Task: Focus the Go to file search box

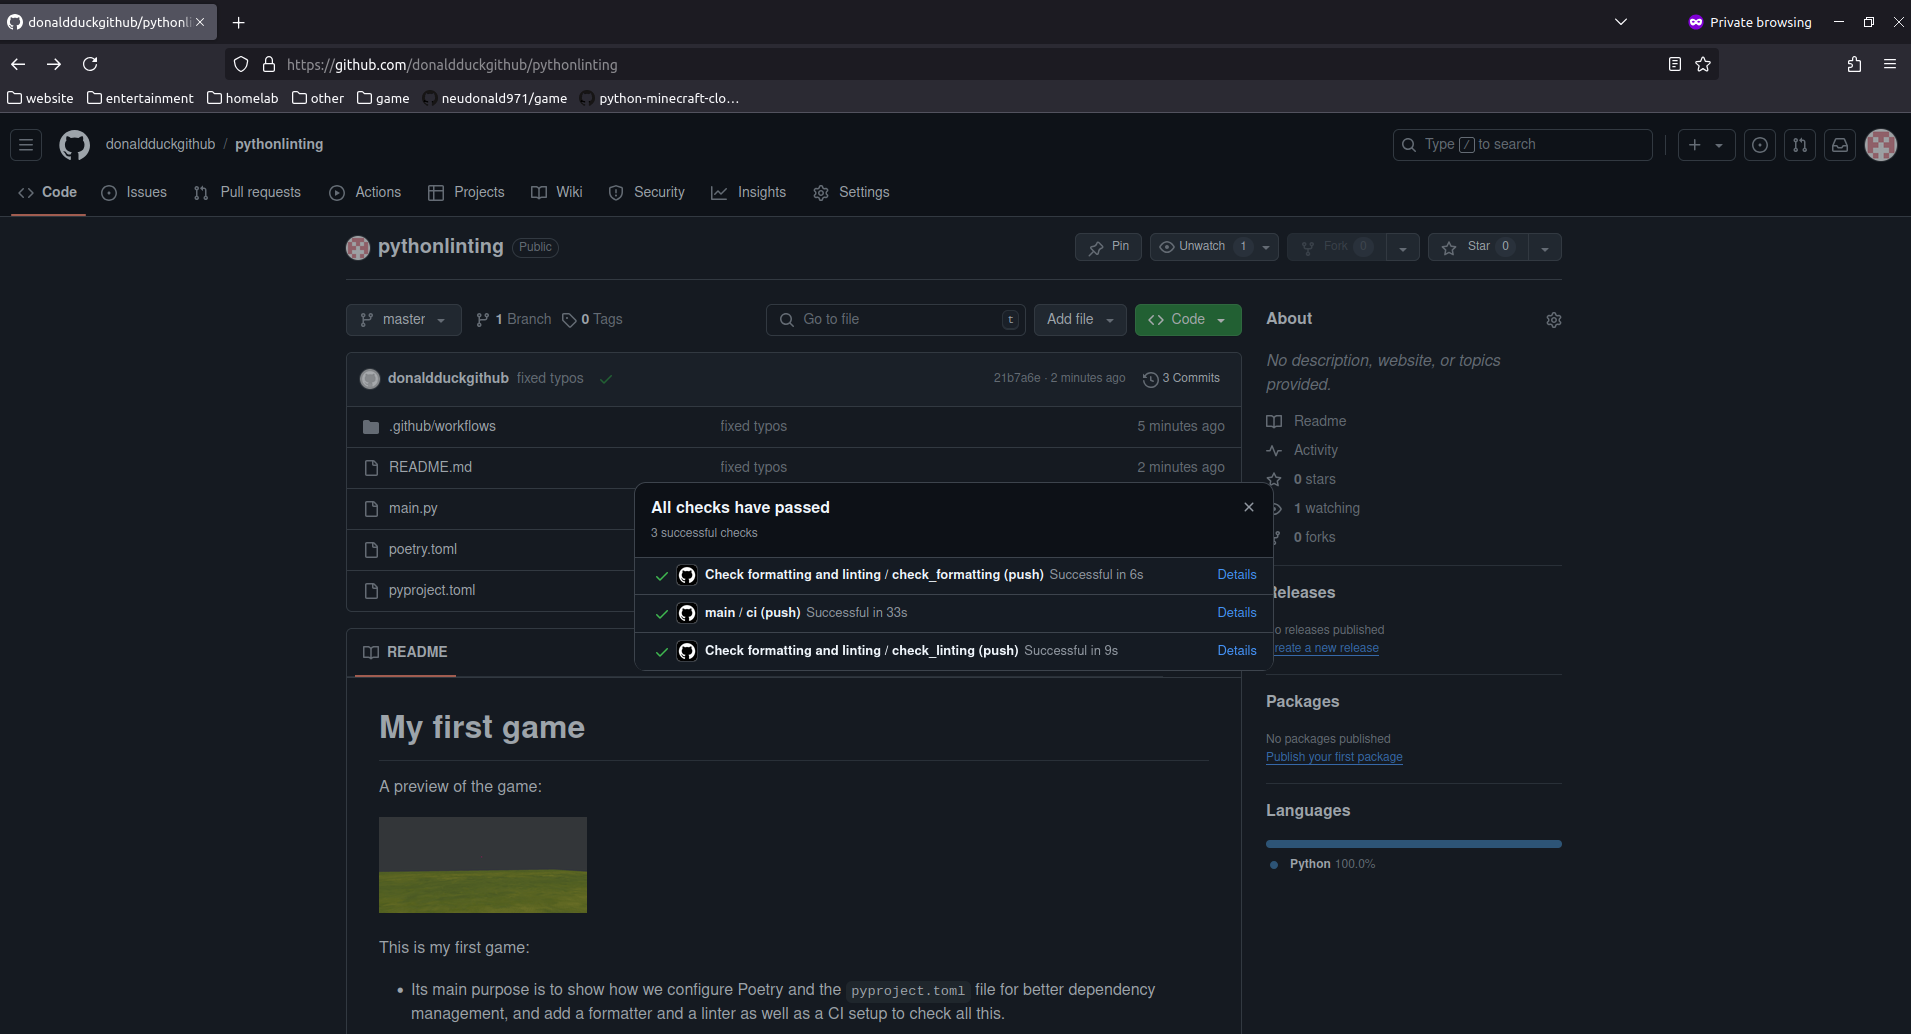Action: tap(896, 320)
